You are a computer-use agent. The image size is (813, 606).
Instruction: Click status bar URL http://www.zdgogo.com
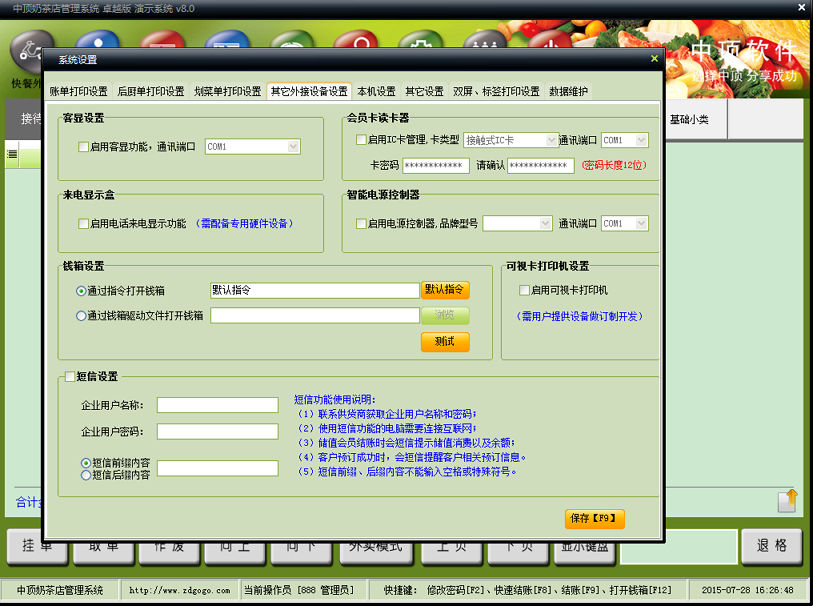[x=179, y=590]
